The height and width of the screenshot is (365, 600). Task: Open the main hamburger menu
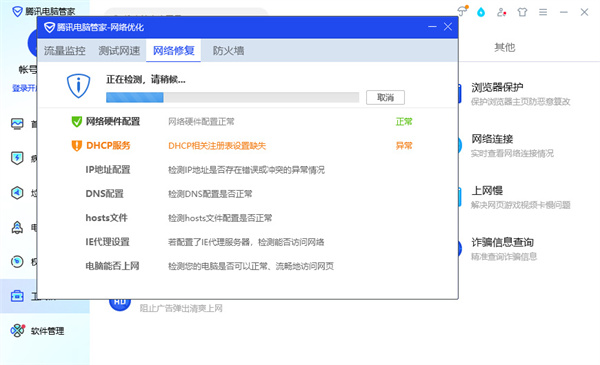pos(543,12)
